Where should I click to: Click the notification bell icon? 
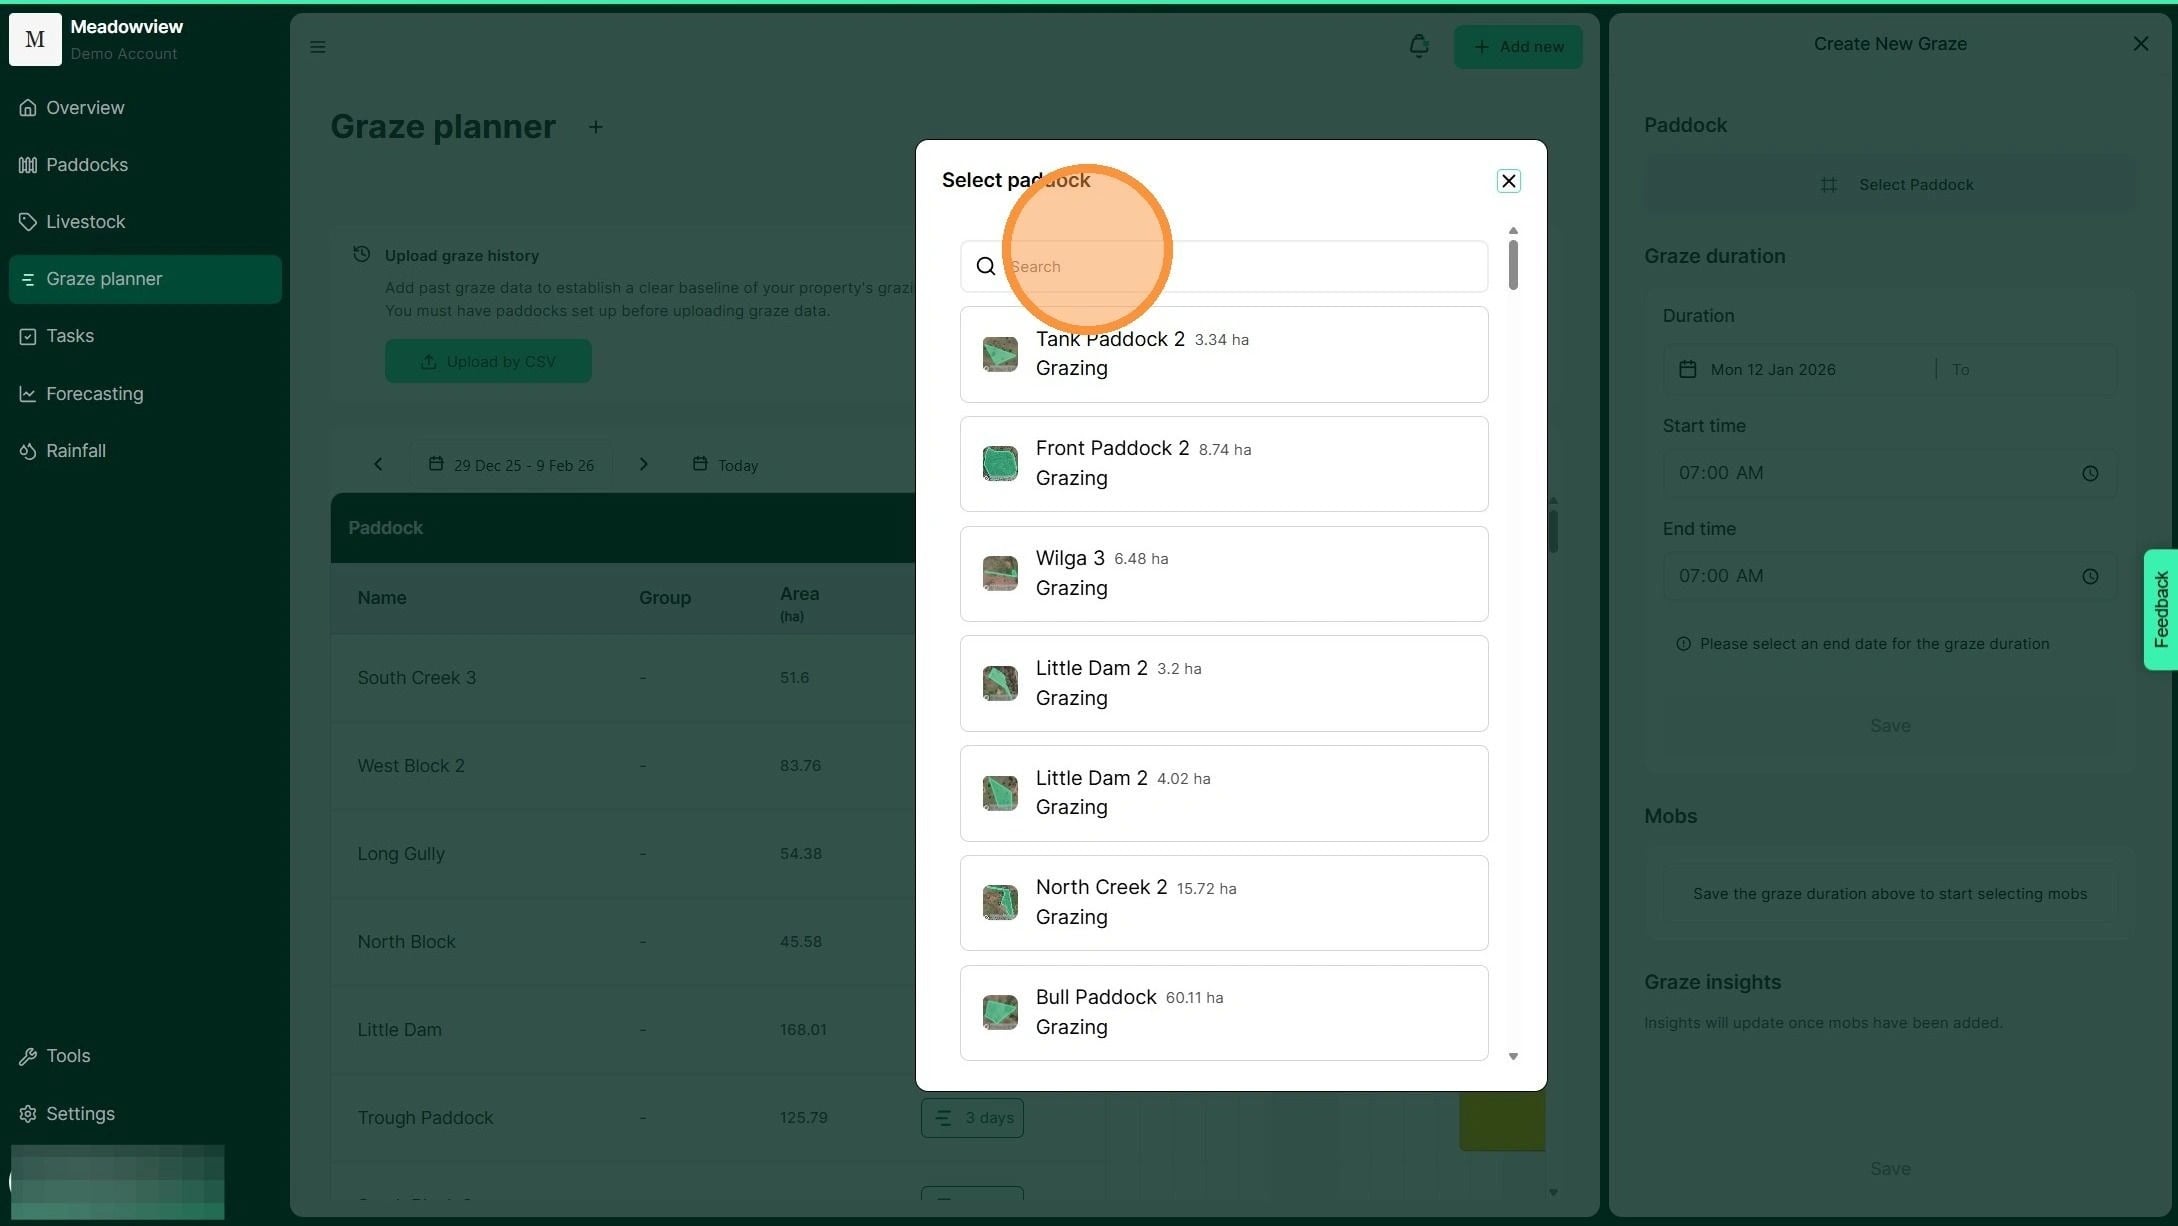click(x=1418, y=46)
